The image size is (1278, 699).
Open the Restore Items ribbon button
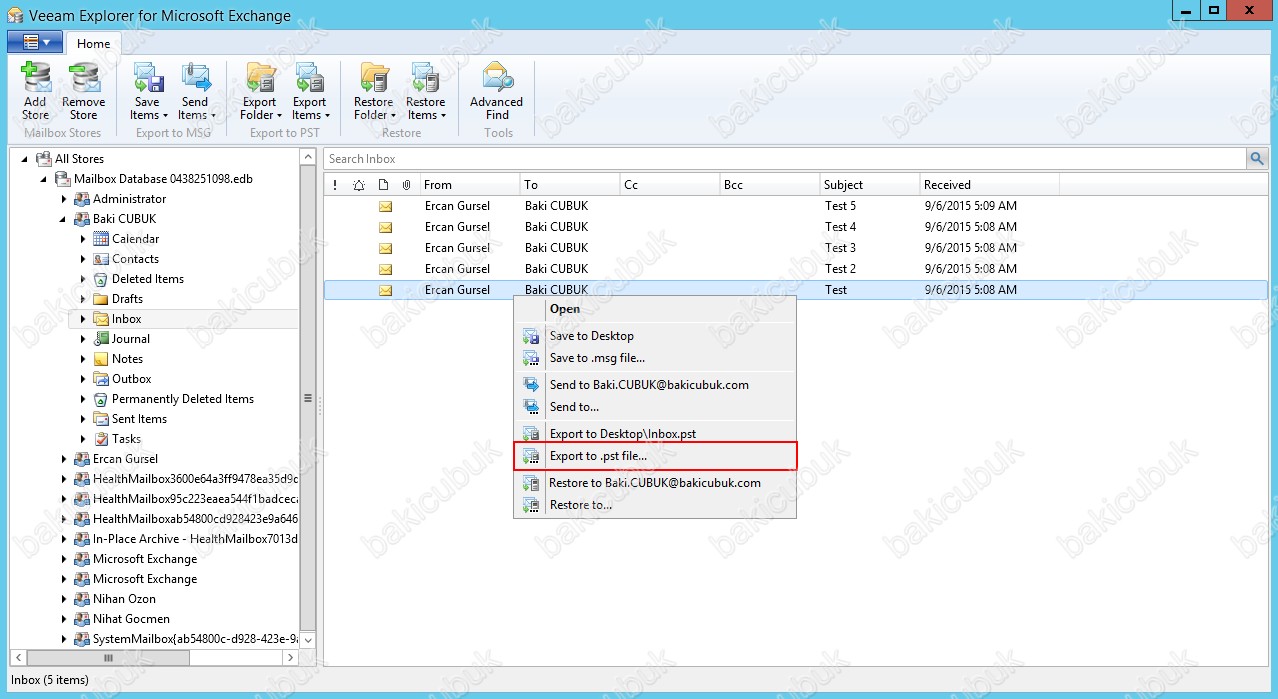pos(425,91)
